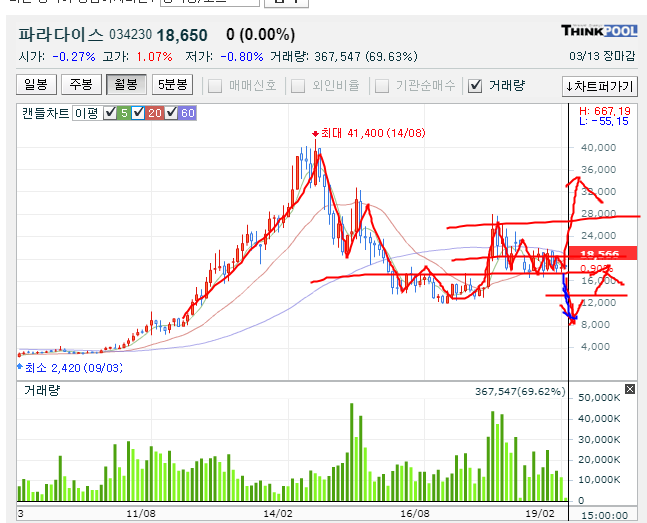The image size is (647, 523).
Task: Click the 파라다이스 stock name
Action: tap(61, 35)
